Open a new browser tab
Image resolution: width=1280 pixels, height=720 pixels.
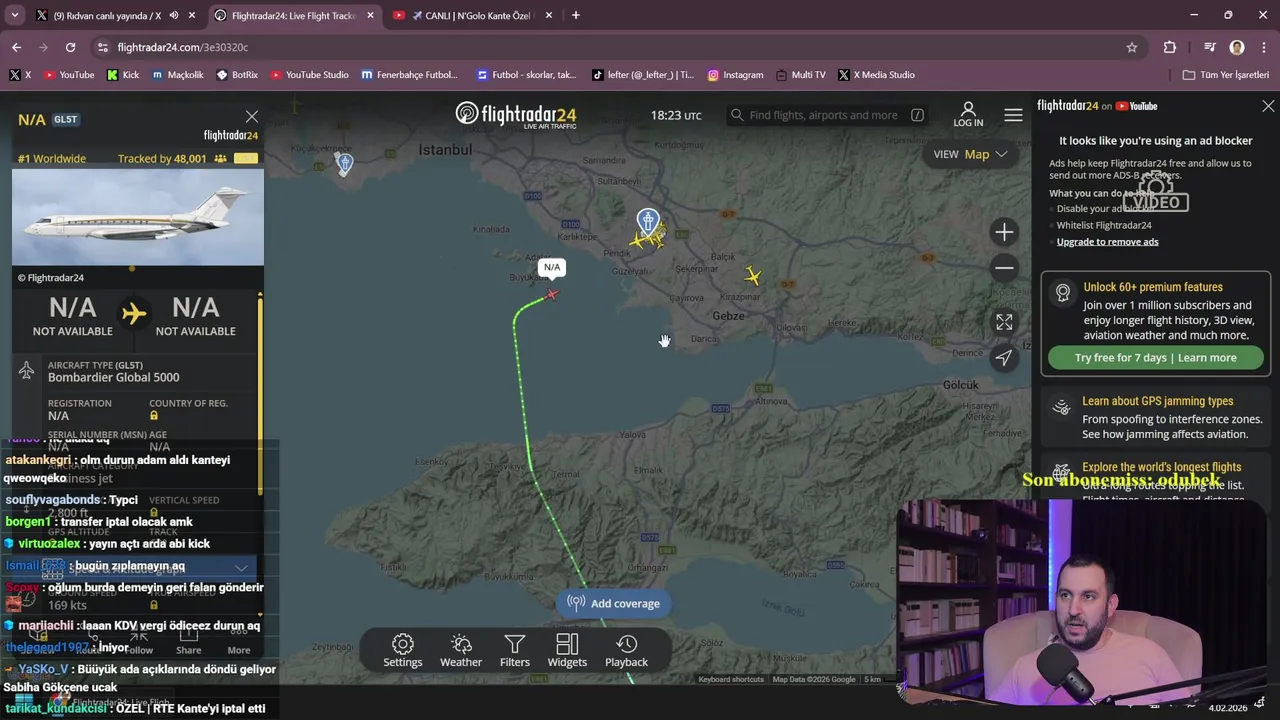coord(575,15)
